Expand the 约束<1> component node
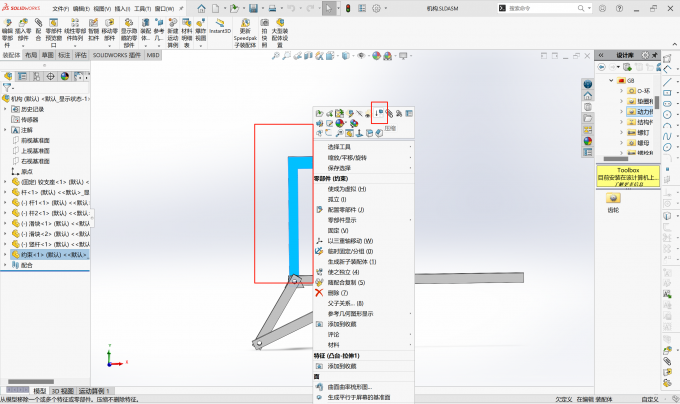The width and height of the screenshot is (680, 404). point(5,254)
